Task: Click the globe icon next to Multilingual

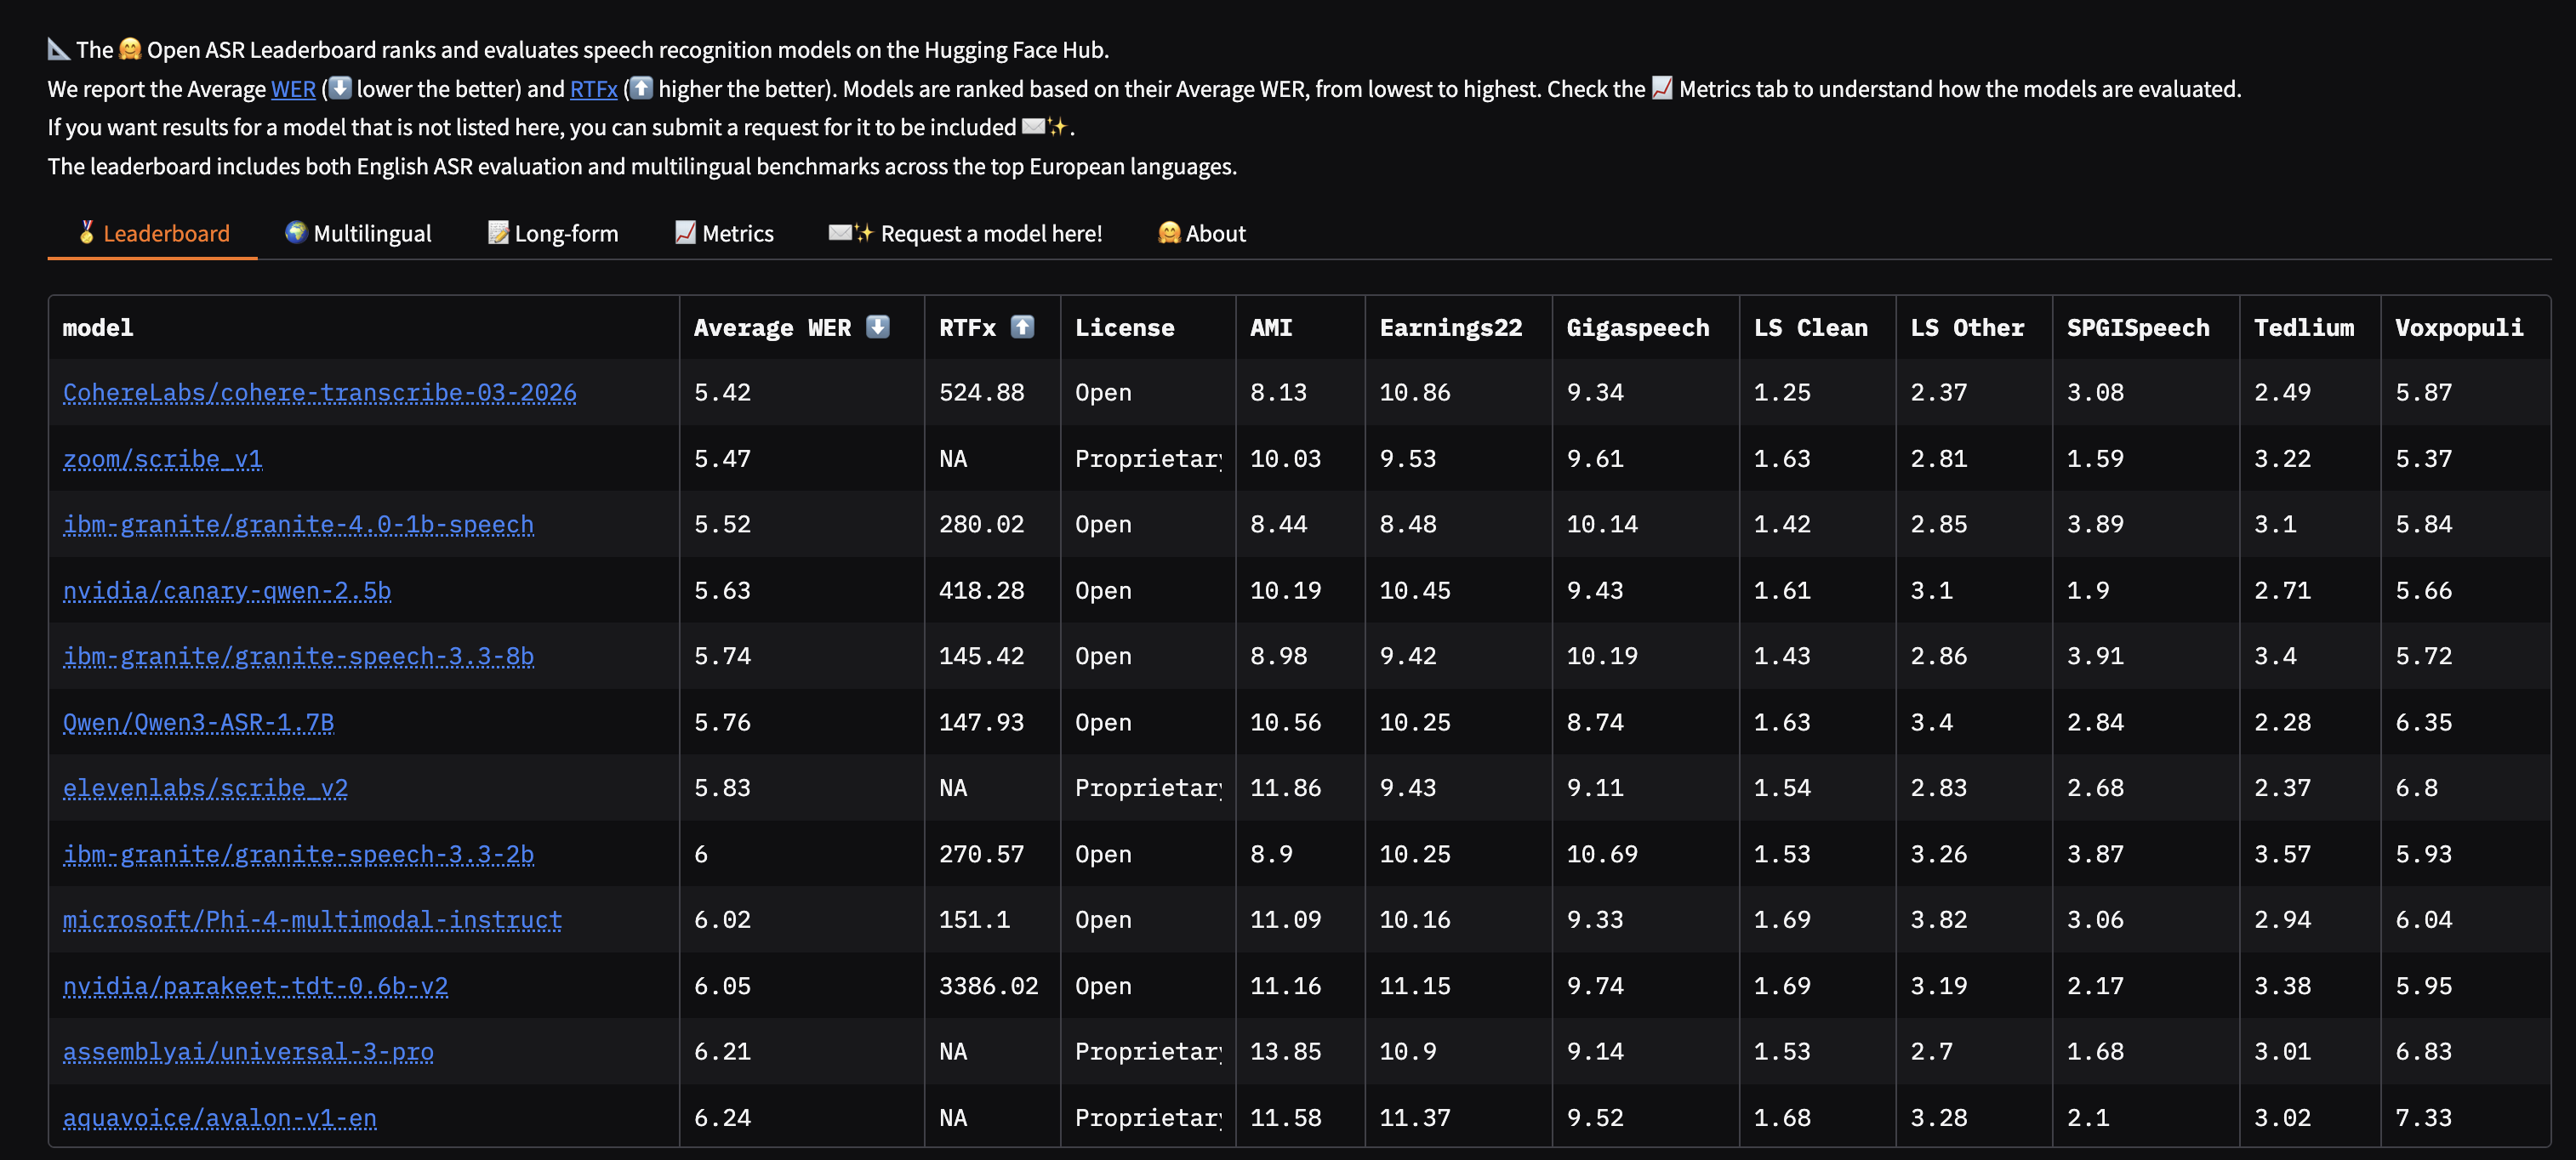Action: coord(295,232)
